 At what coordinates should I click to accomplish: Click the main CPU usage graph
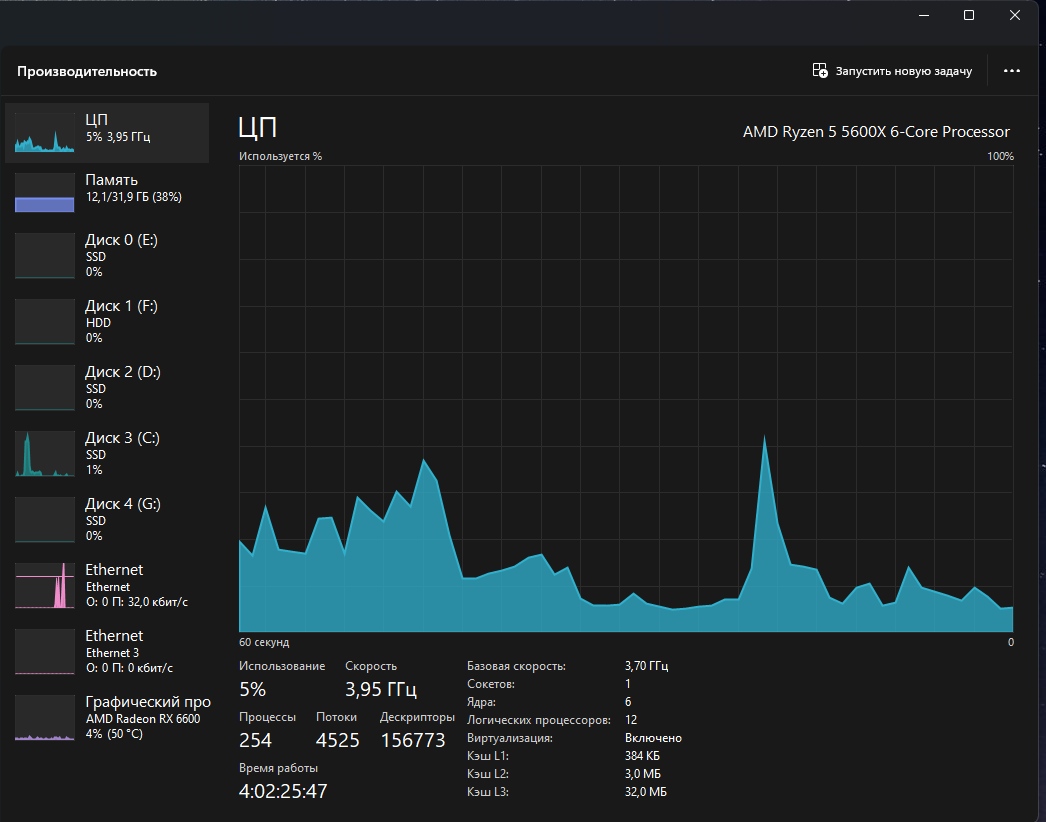pyautogui.click(x=626, y=398)
